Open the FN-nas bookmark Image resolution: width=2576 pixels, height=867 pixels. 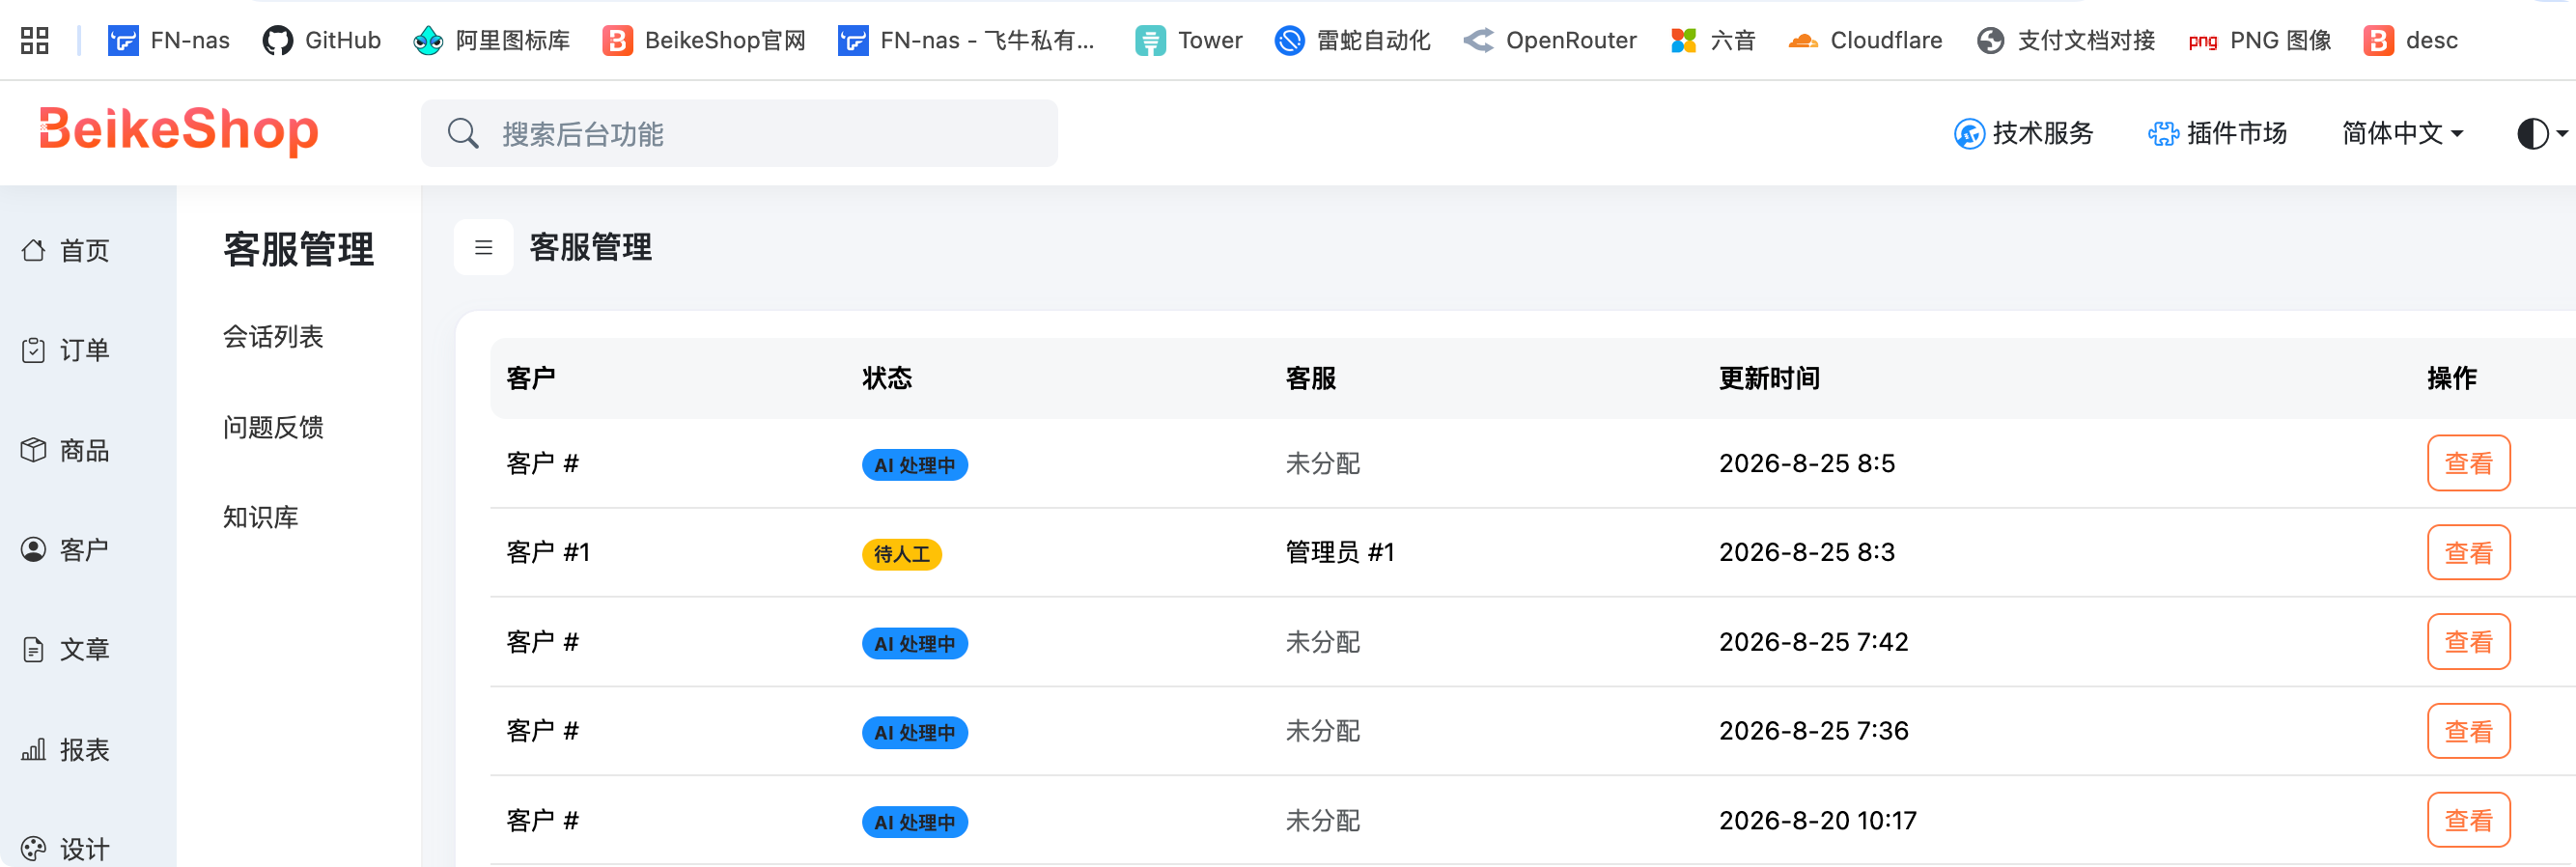tap(168, 40)
